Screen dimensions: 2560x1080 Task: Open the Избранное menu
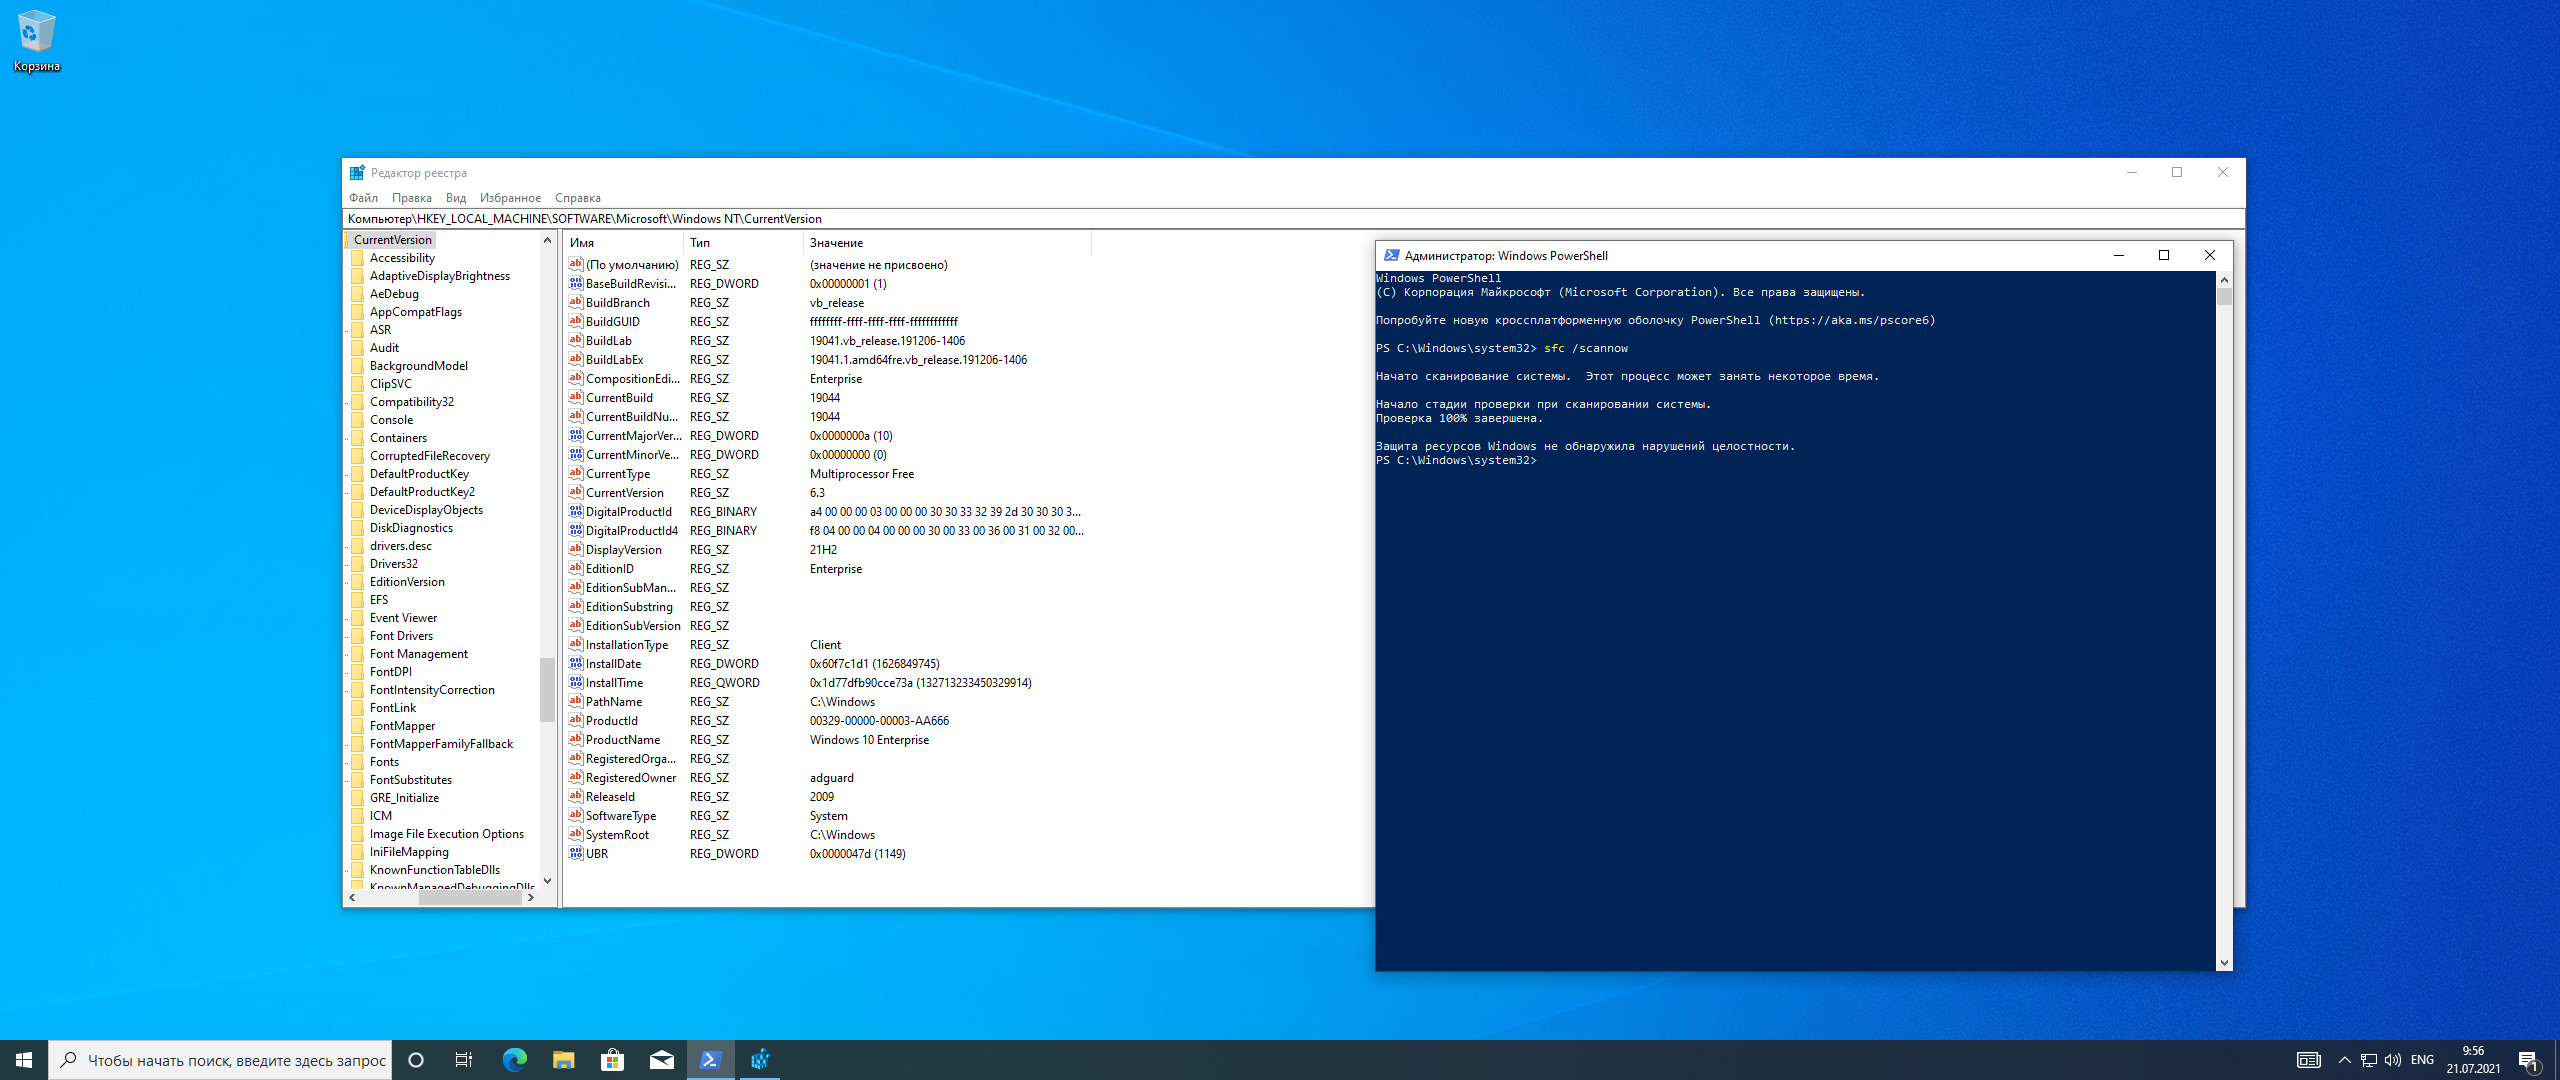click(510, 198)
